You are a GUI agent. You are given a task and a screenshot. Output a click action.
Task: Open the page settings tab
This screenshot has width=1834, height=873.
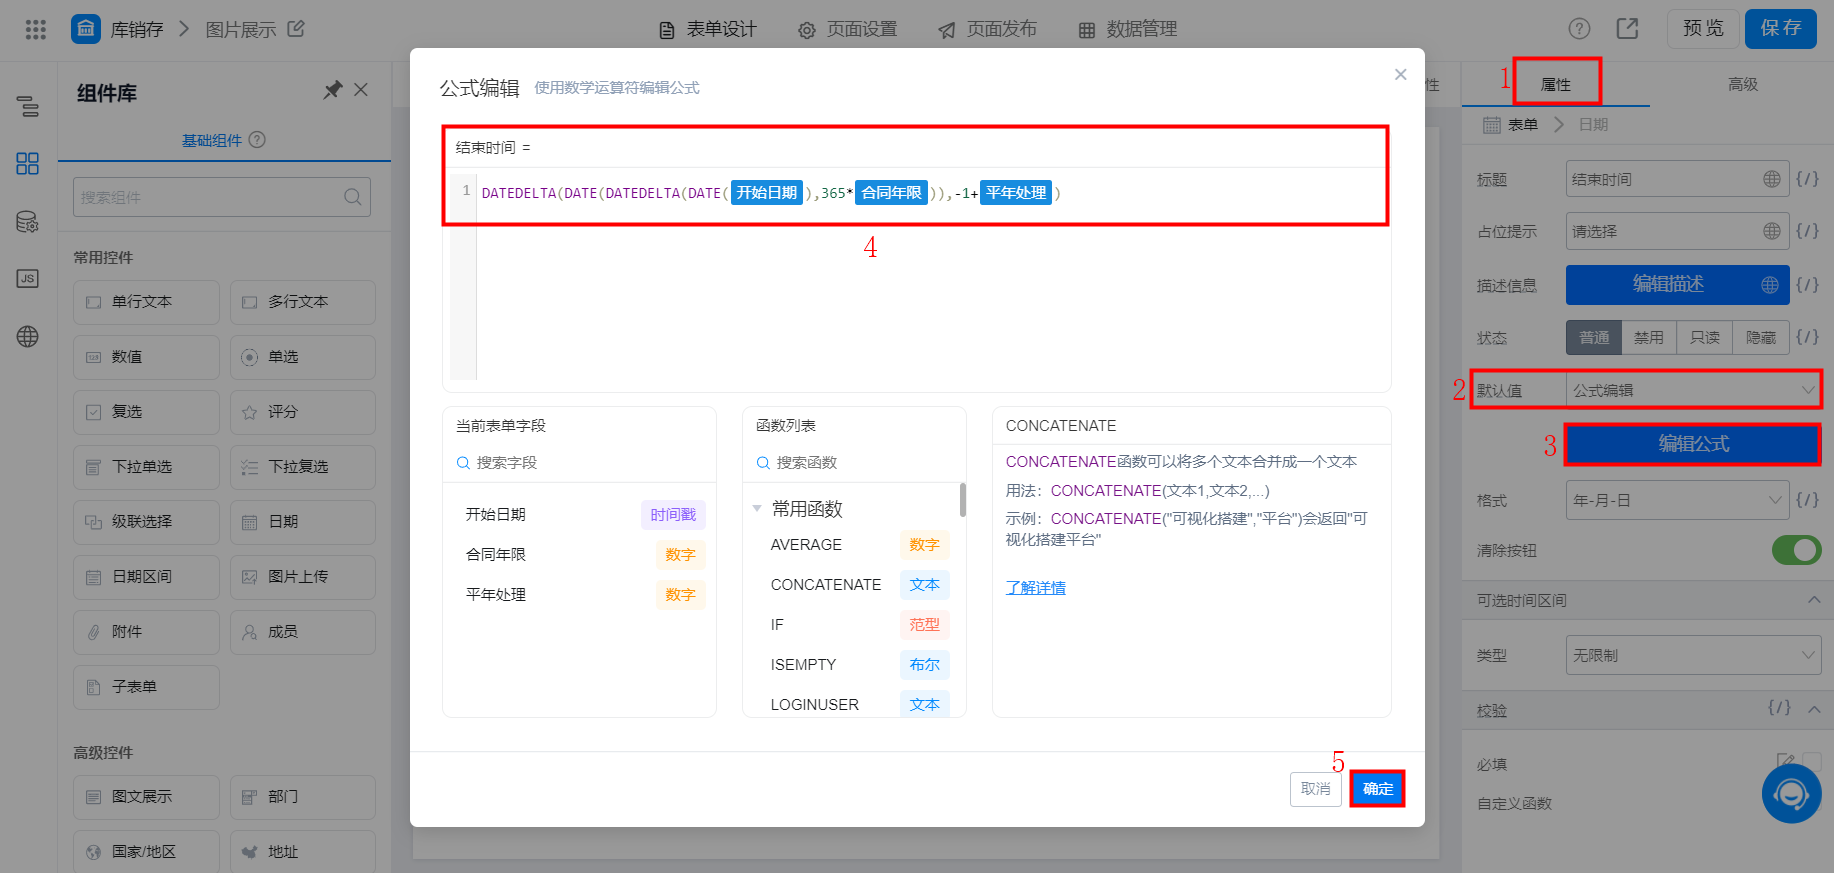tap(848, 29)
